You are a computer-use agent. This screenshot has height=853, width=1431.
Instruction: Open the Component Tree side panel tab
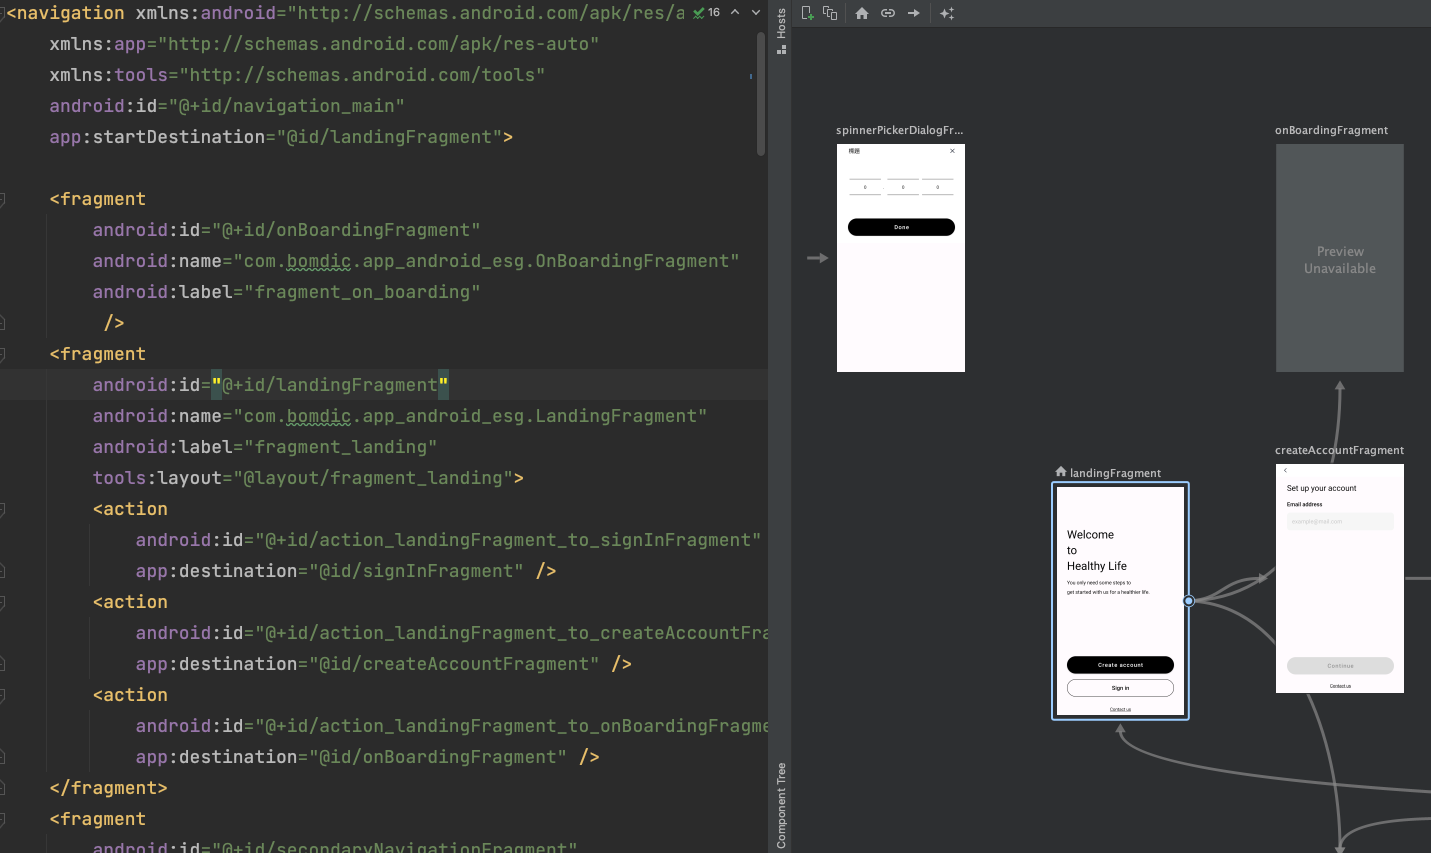781,805
